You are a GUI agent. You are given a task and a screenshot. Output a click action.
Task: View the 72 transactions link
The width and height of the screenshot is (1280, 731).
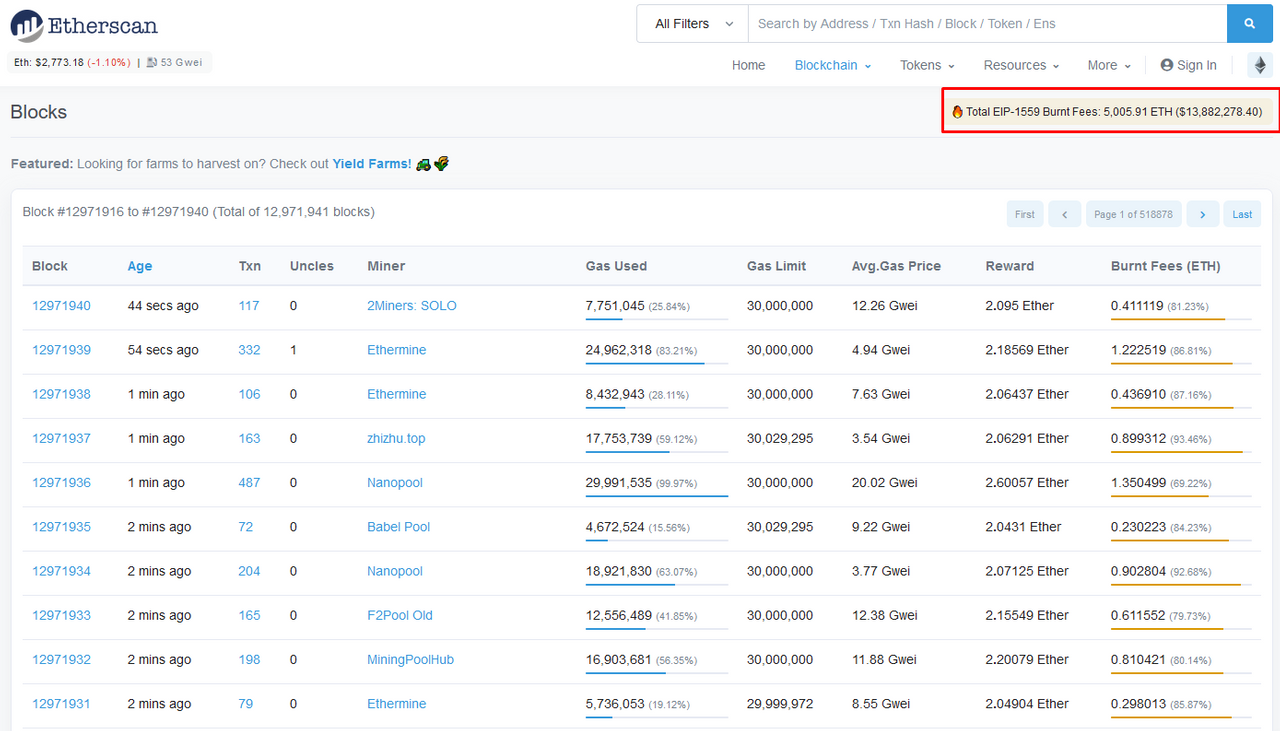246,527
